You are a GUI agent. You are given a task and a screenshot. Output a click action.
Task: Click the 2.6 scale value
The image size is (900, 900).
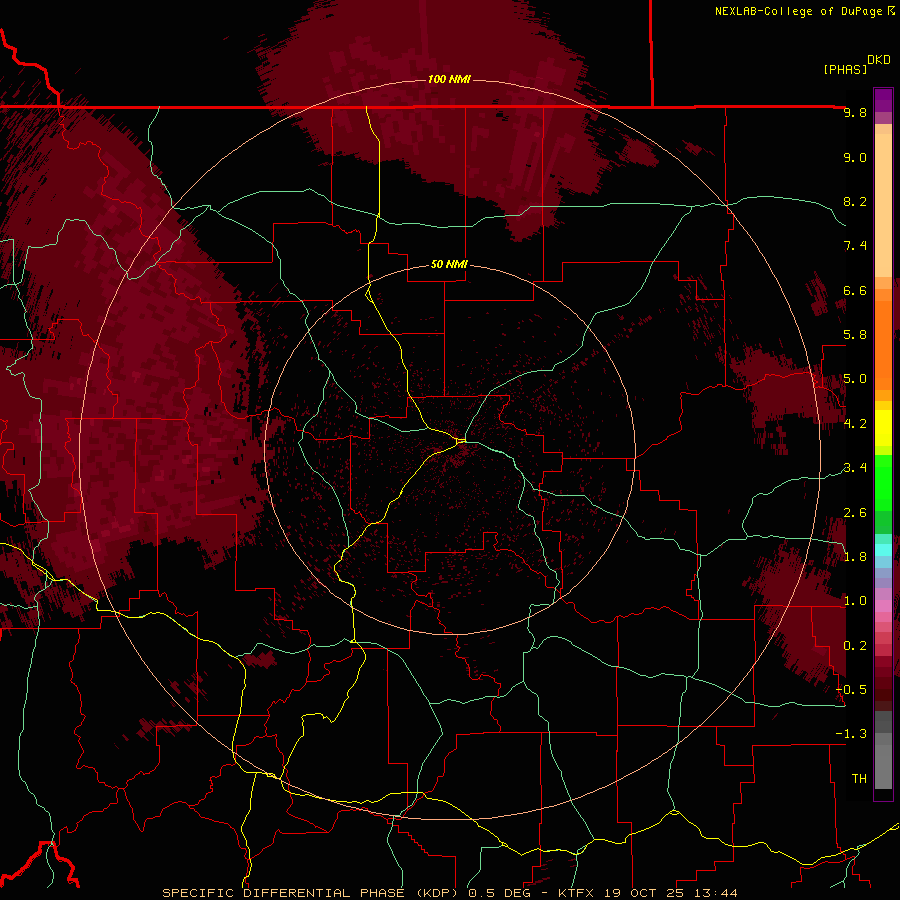point(855,513)
